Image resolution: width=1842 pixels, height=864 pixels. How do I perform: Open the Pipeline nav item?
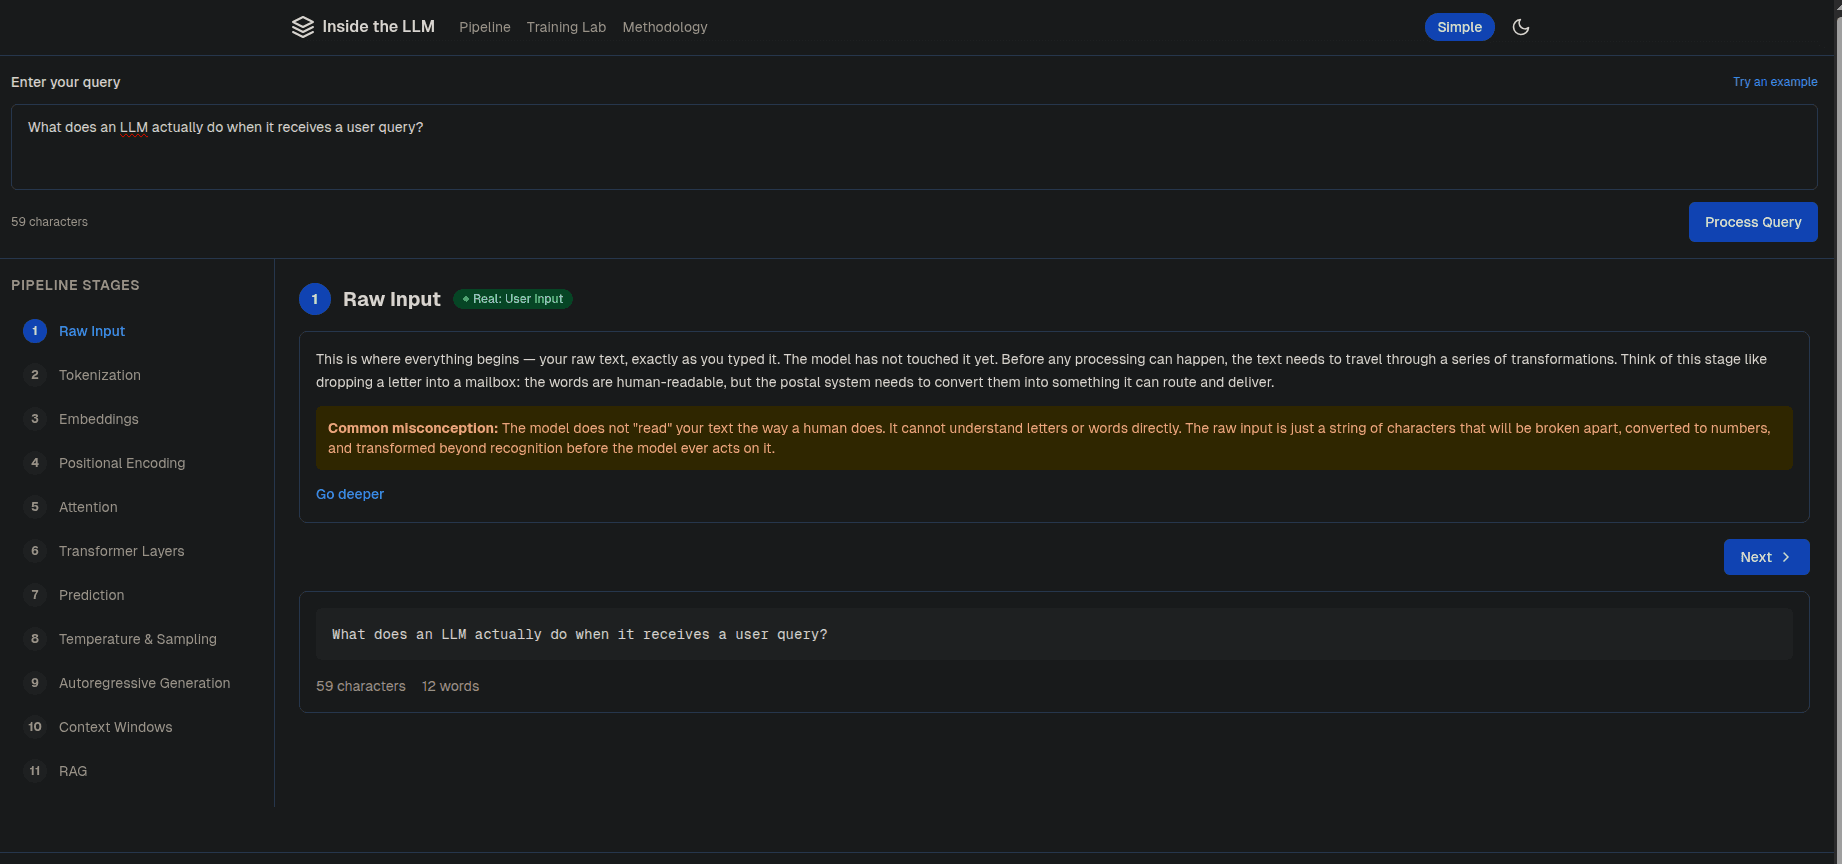[485, 27]
